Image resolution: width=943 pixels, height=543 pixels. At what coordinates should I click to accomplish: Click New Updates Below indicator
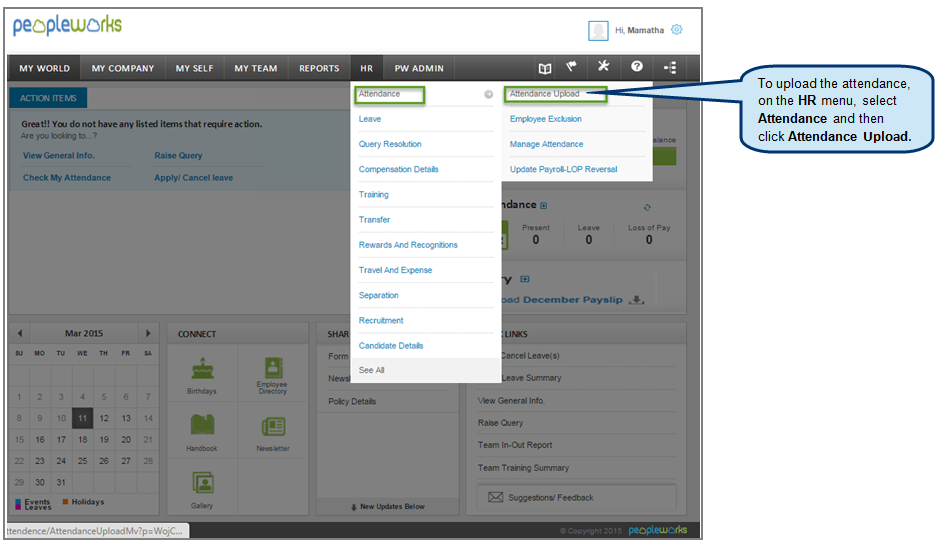(388, 507)
